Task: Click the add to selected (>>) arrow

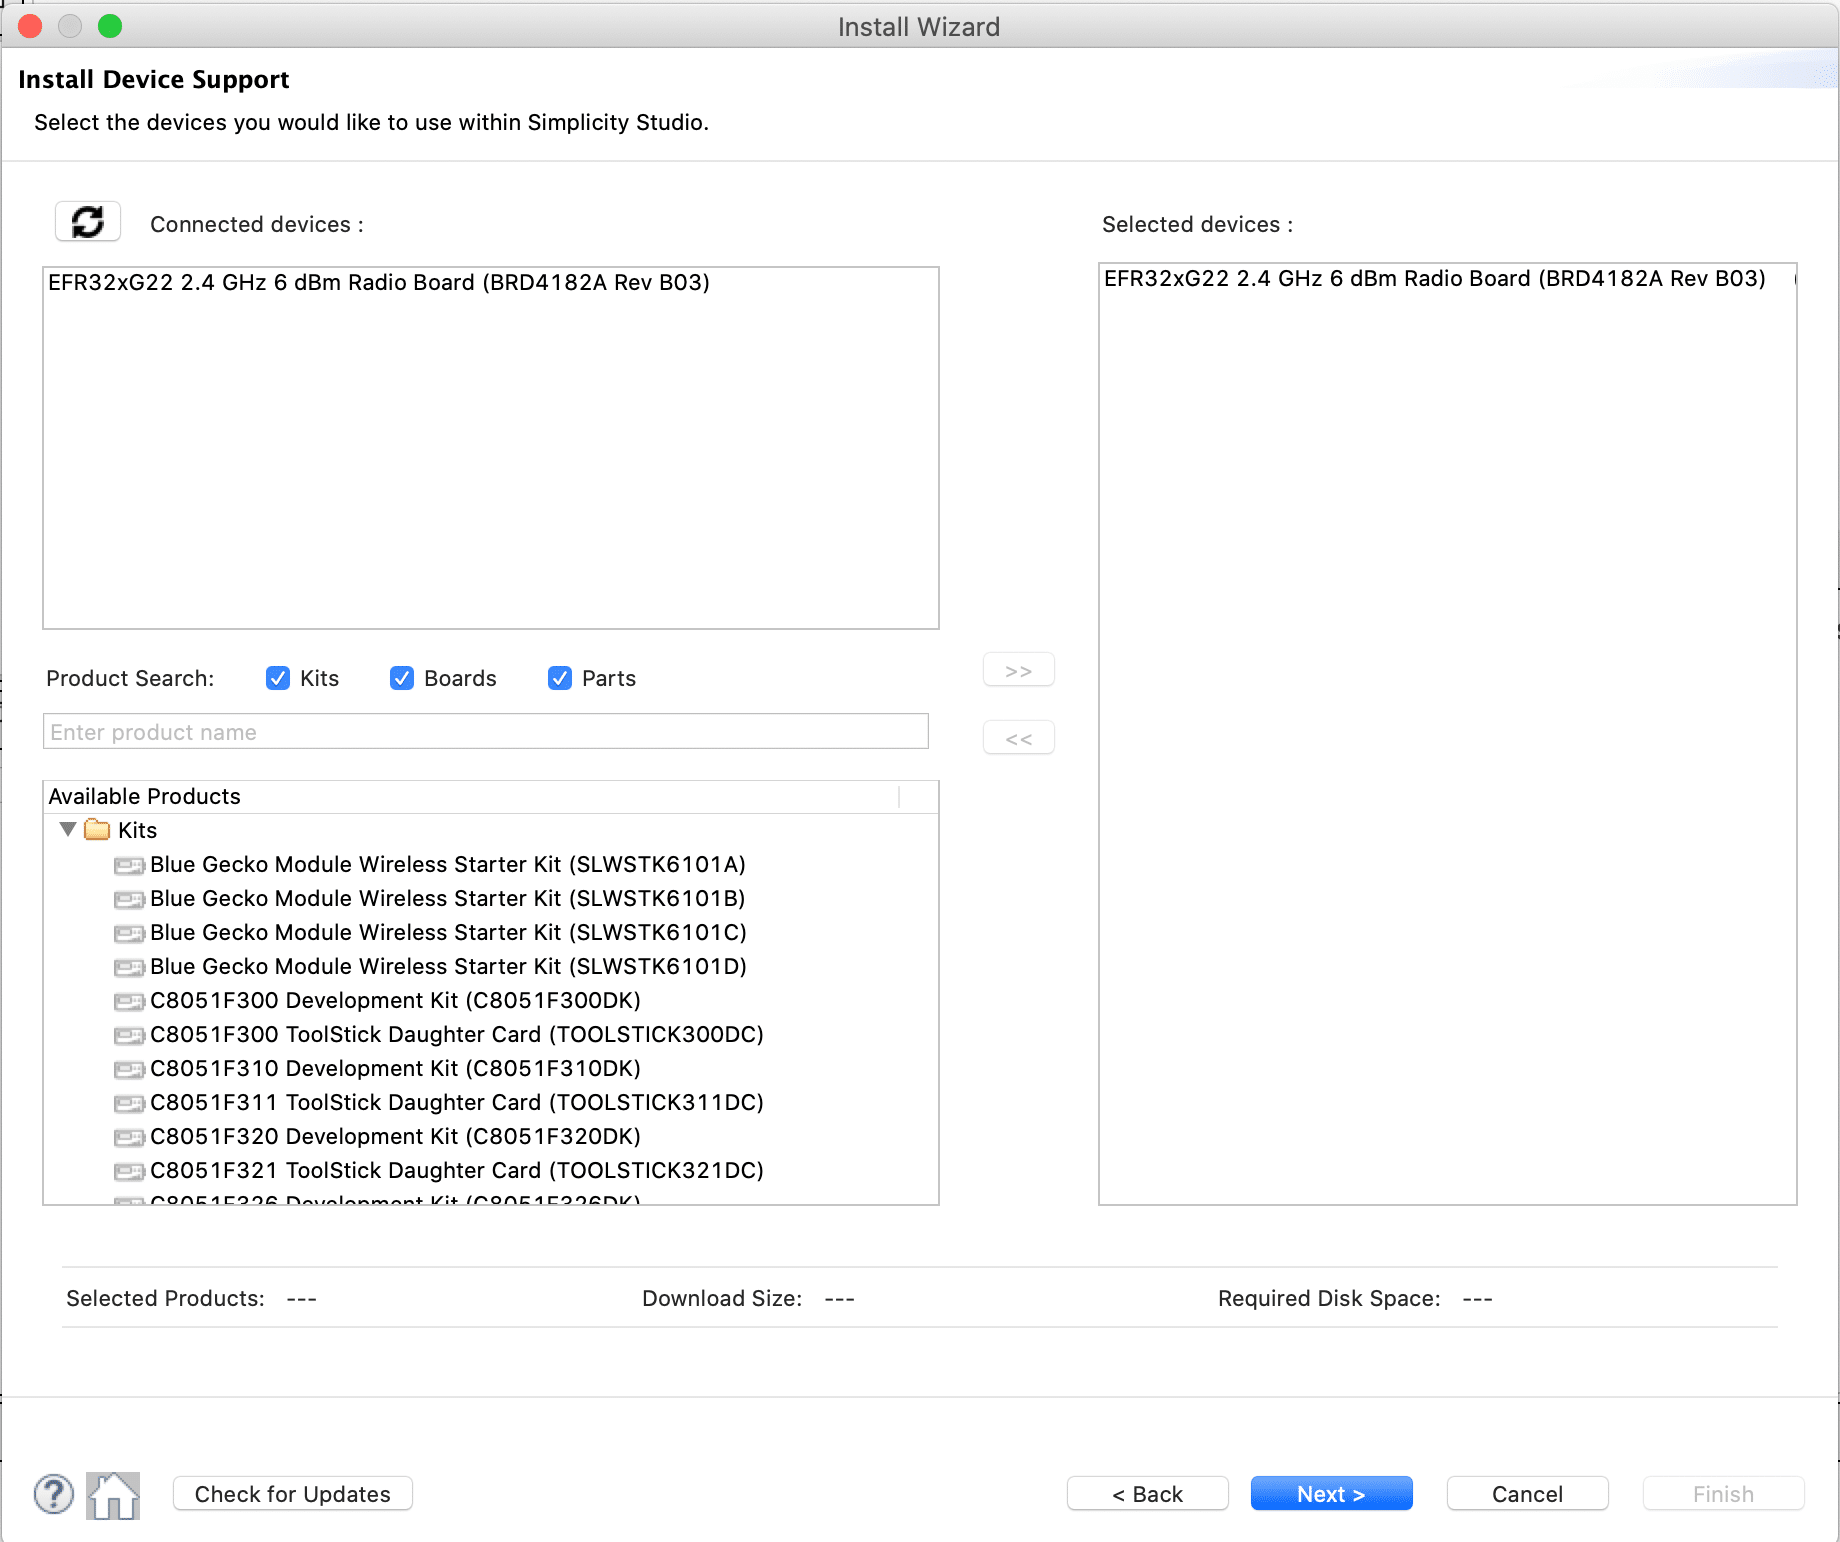Action: (x=1018, y=670)
